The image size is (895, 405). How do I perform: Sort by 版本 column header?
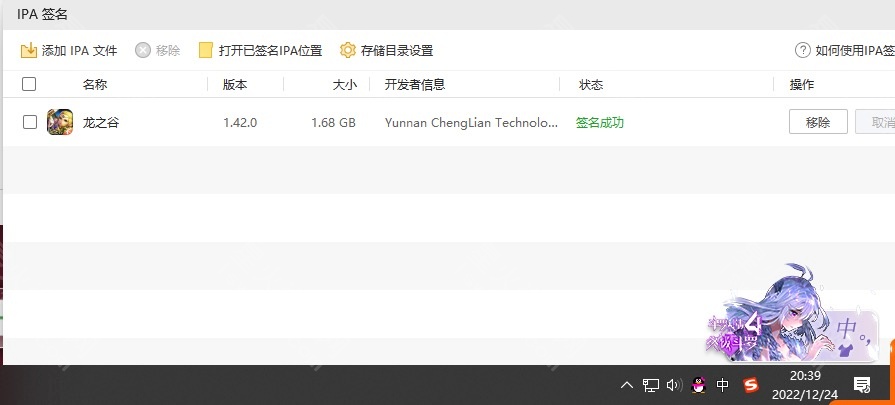pos(235,85)
